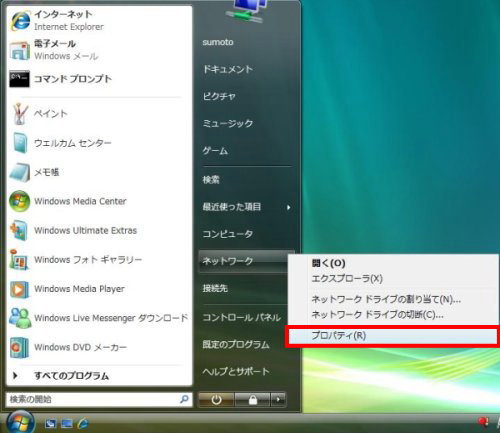Expand 最近使った項目 submenu arrow
The image size is (500, 433).
coord(289,207)
